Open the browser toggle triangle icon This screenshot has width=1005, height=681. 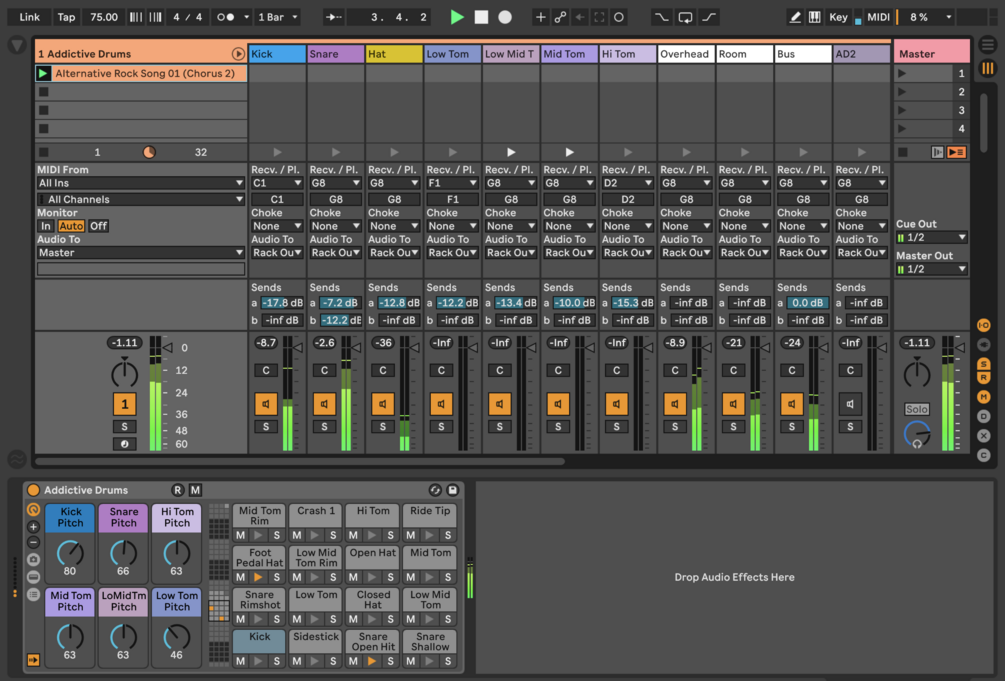(x=17, y=46)
